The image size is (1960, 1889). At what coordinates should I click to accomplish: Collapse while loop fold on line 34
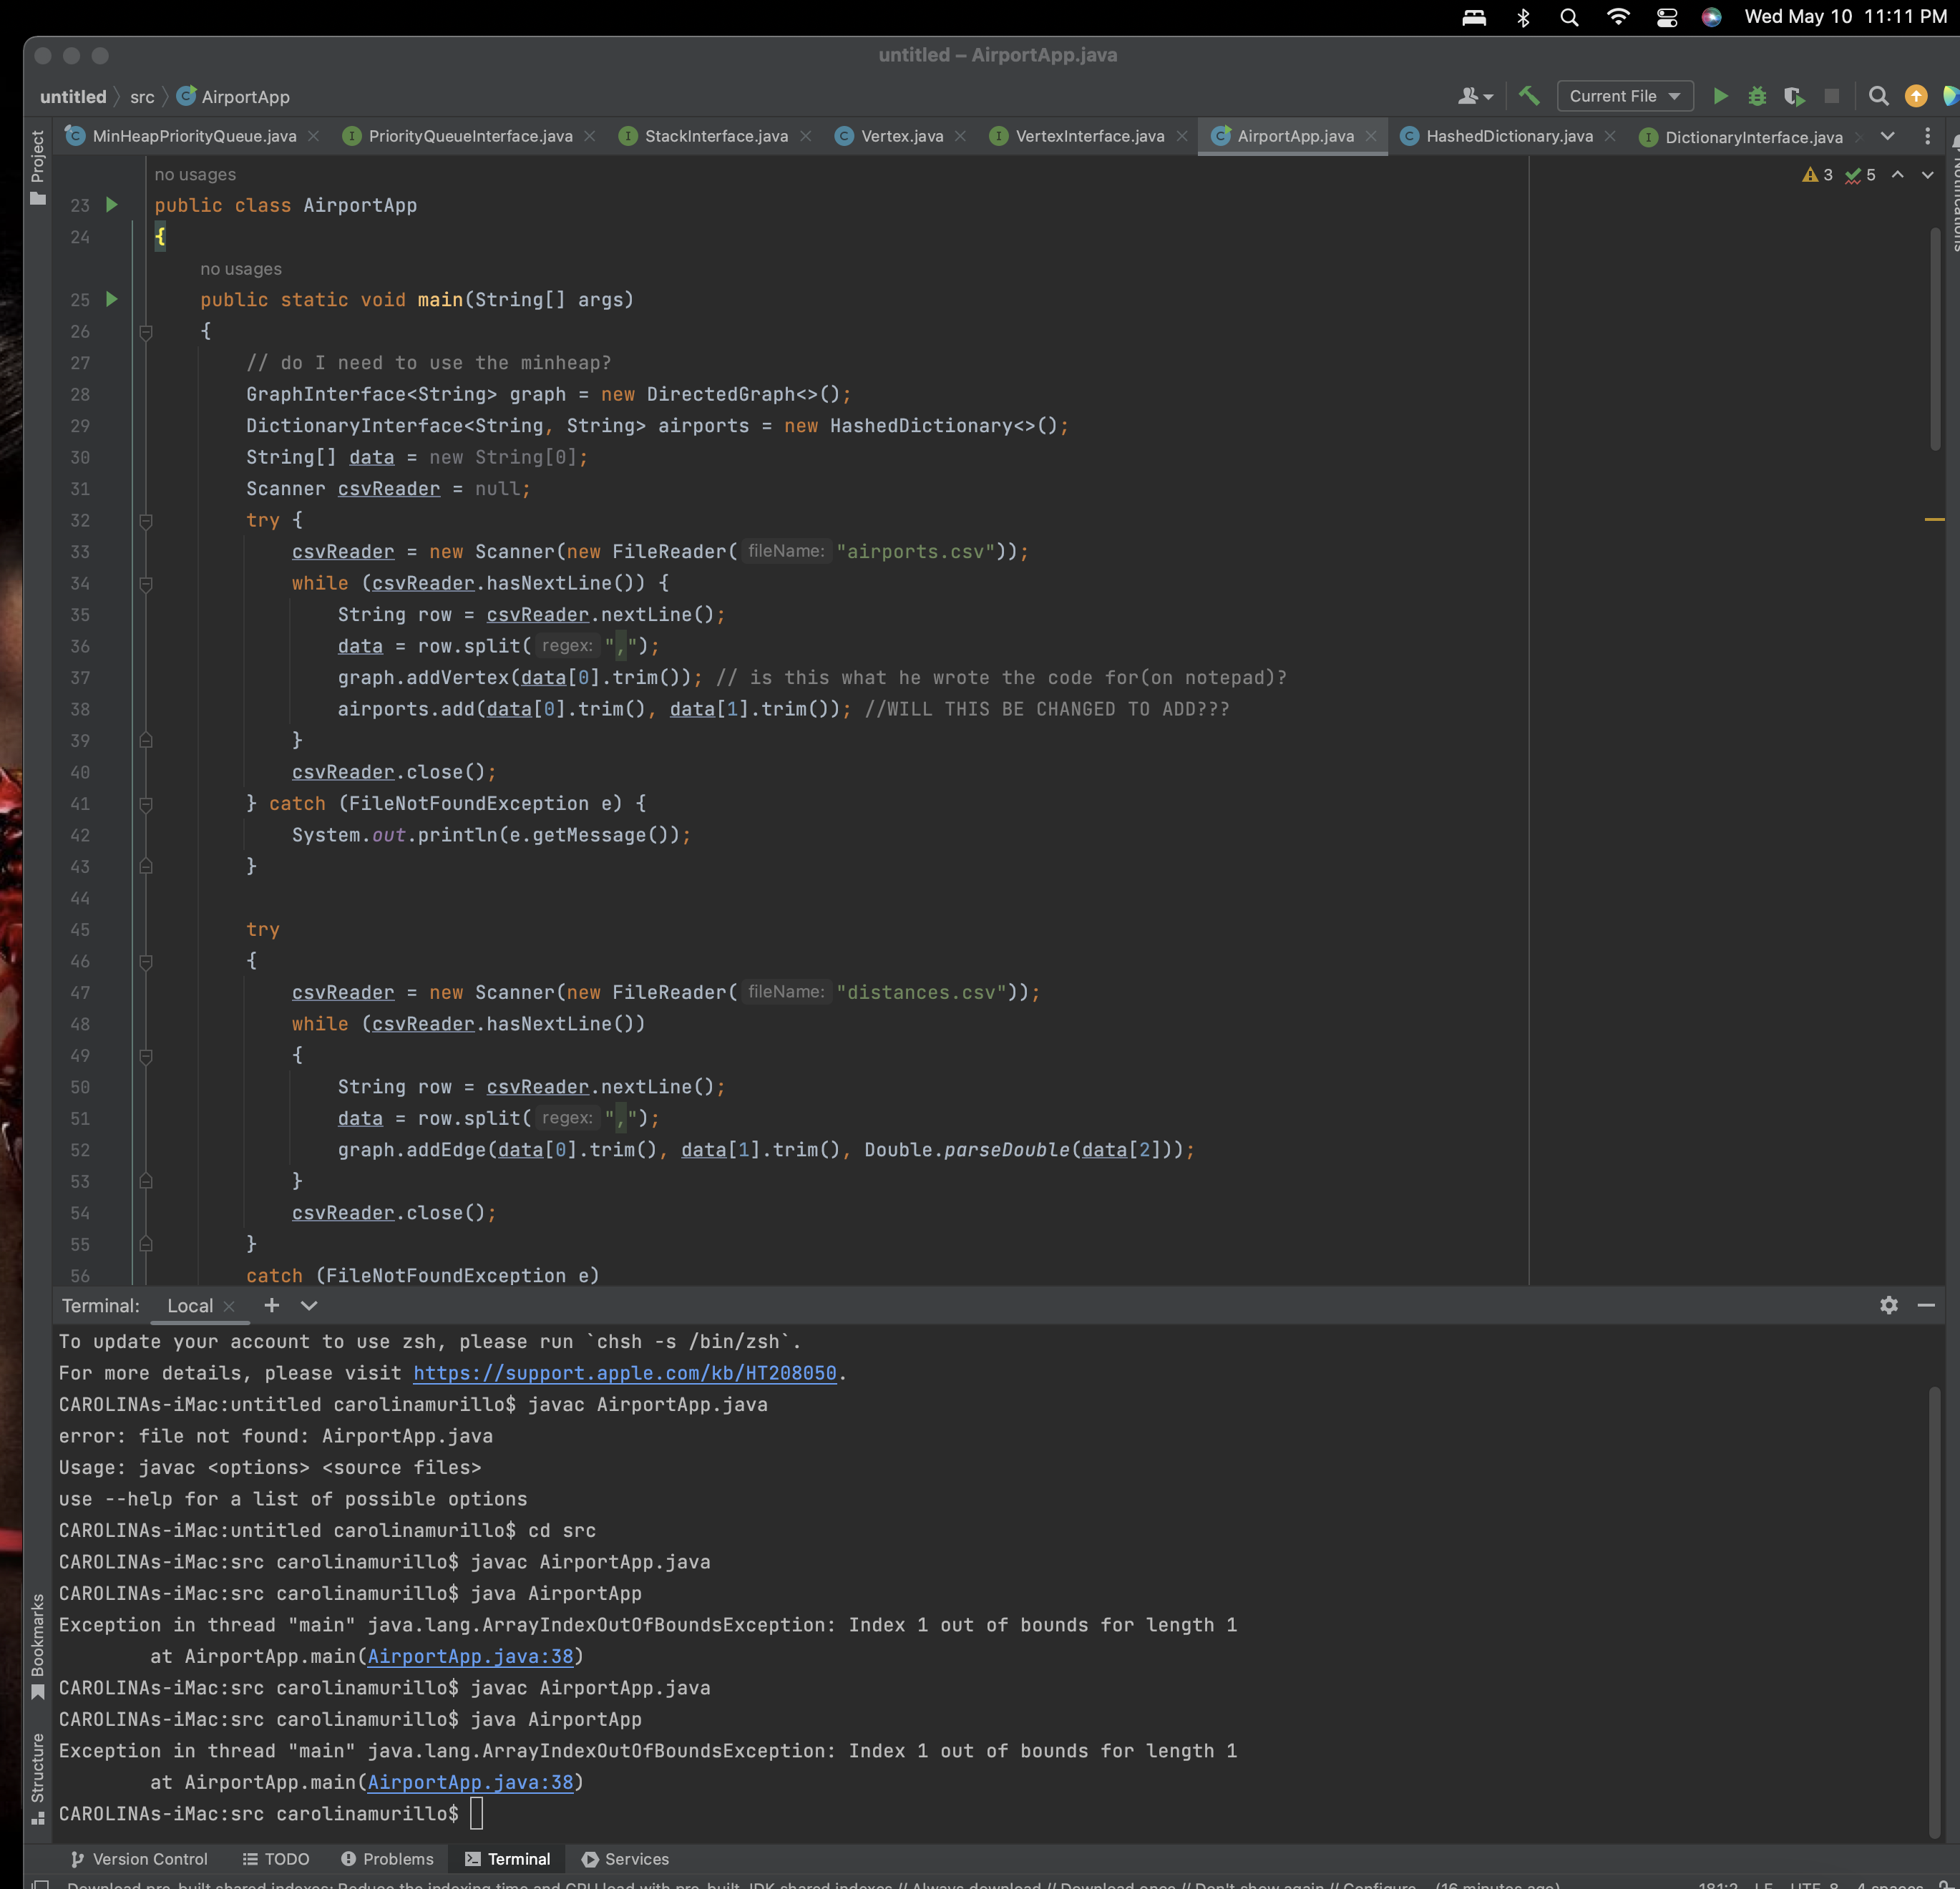pos(146,584)
